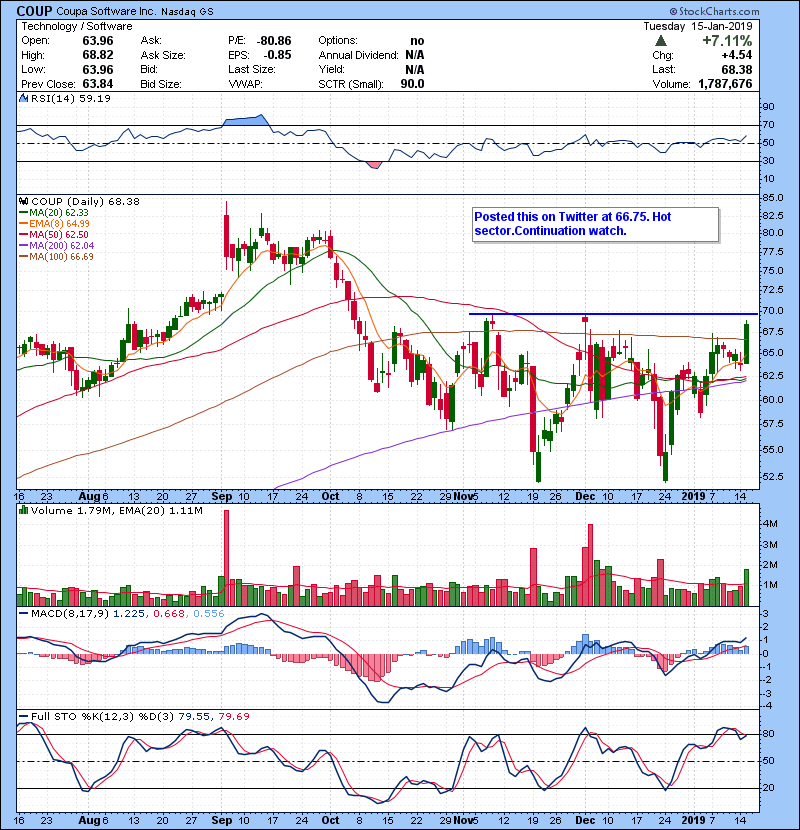
Task: Click the COUP ticker symbol in the header
Action: pyautogui.click(x=34, y=11)
